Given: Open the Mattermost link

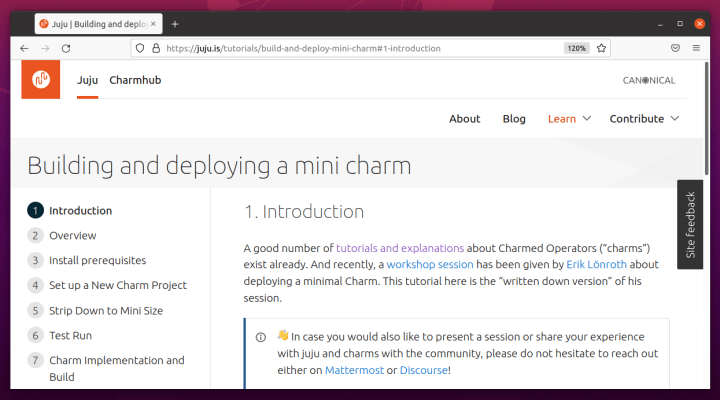Looking at the screenshot, I should pyautogui.click(x=354, y=370).
